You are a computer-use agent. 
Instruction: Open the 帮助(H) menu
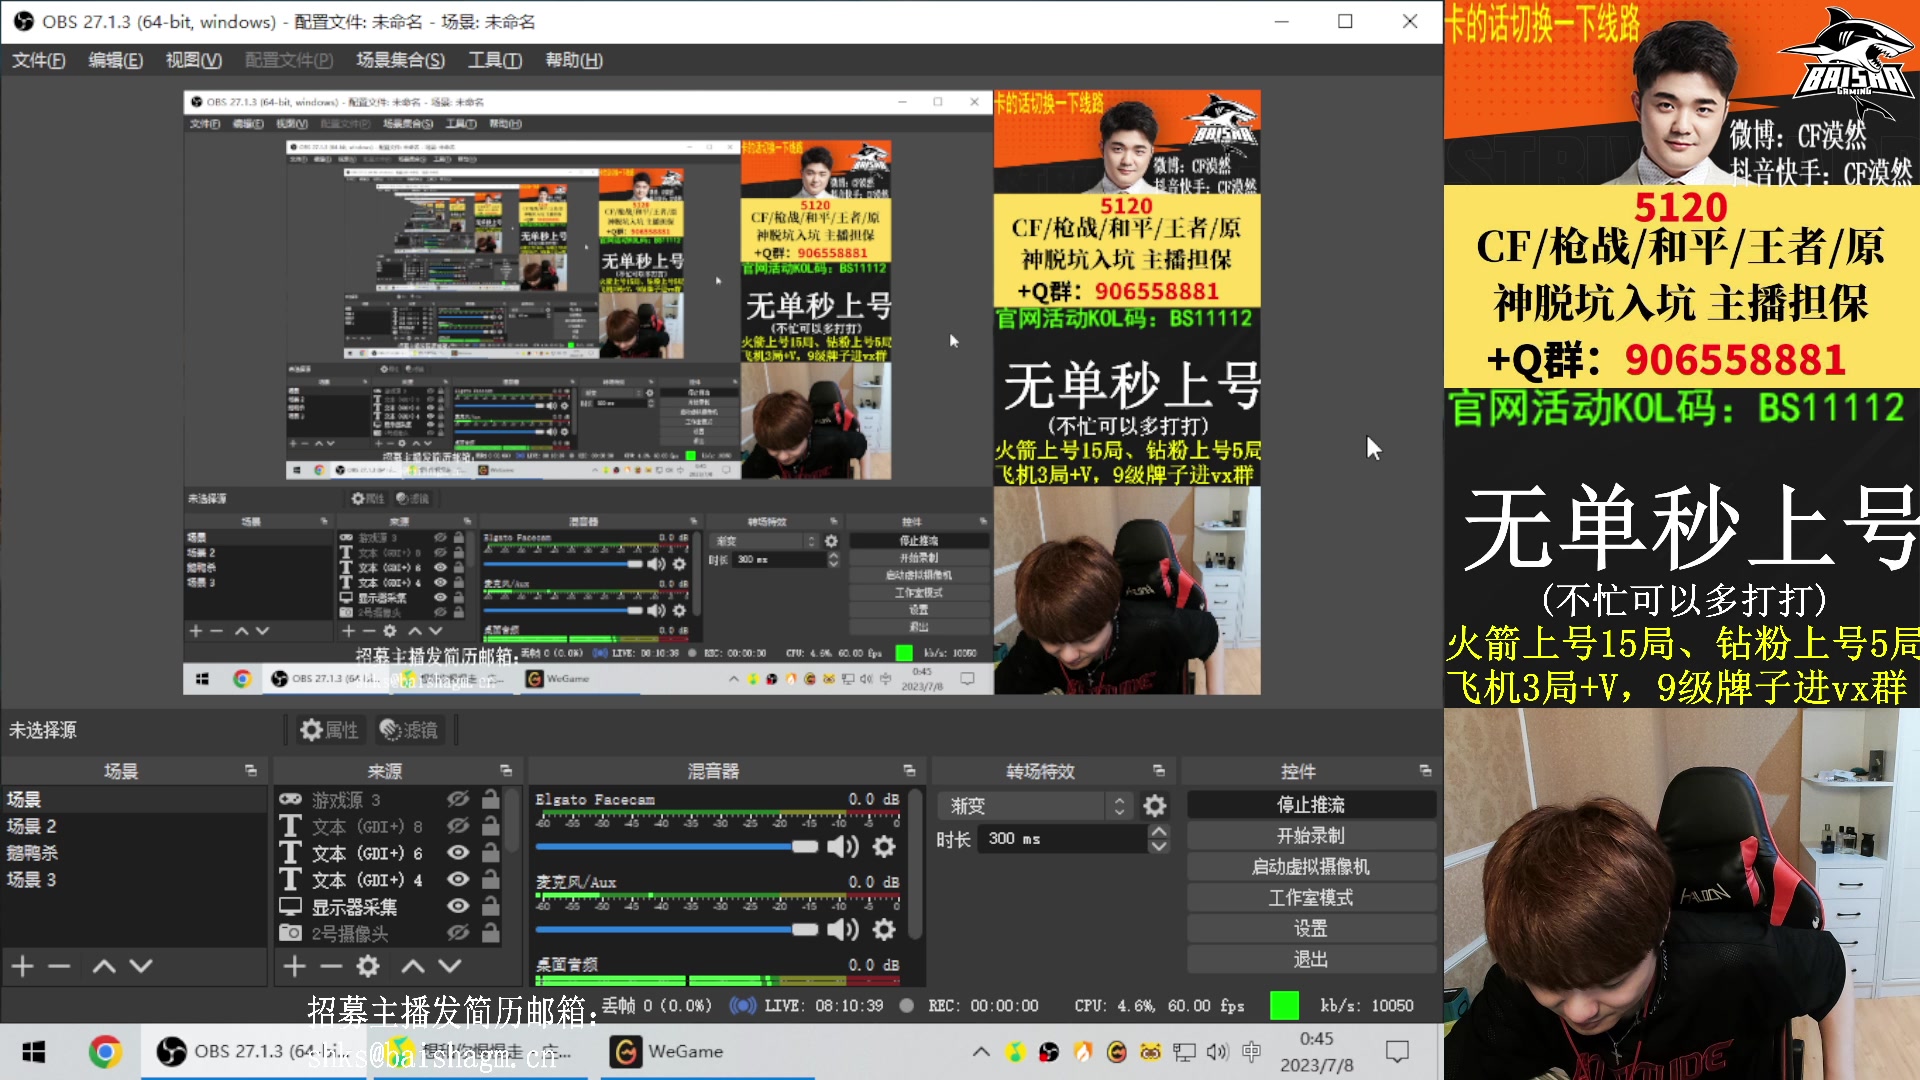click(574, 60)
